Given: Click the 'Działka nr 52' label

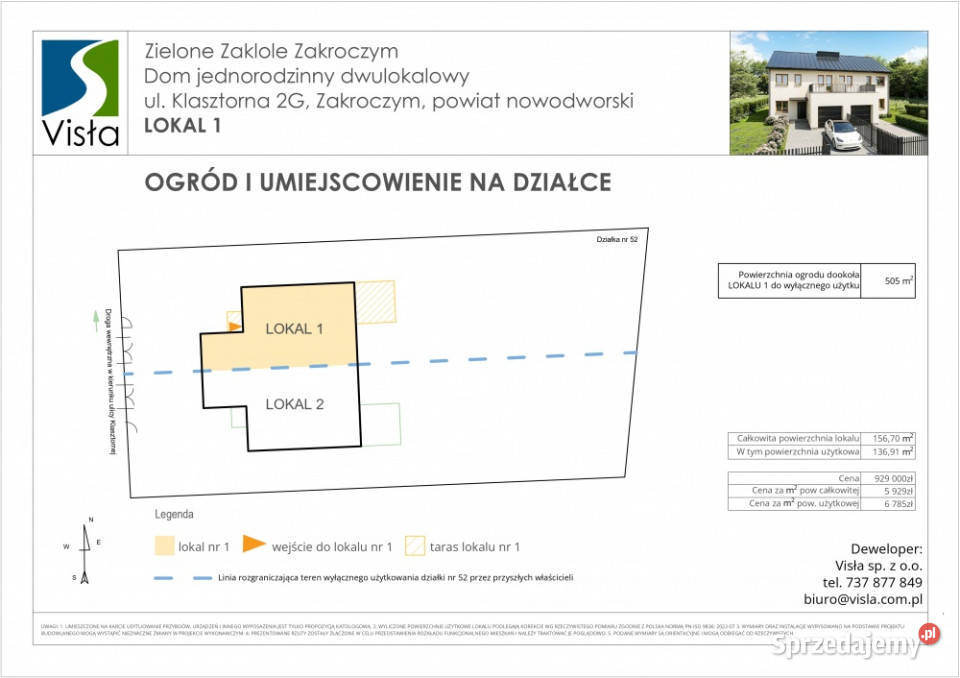Looking at the screenshot, I should [x=617, y=239].
